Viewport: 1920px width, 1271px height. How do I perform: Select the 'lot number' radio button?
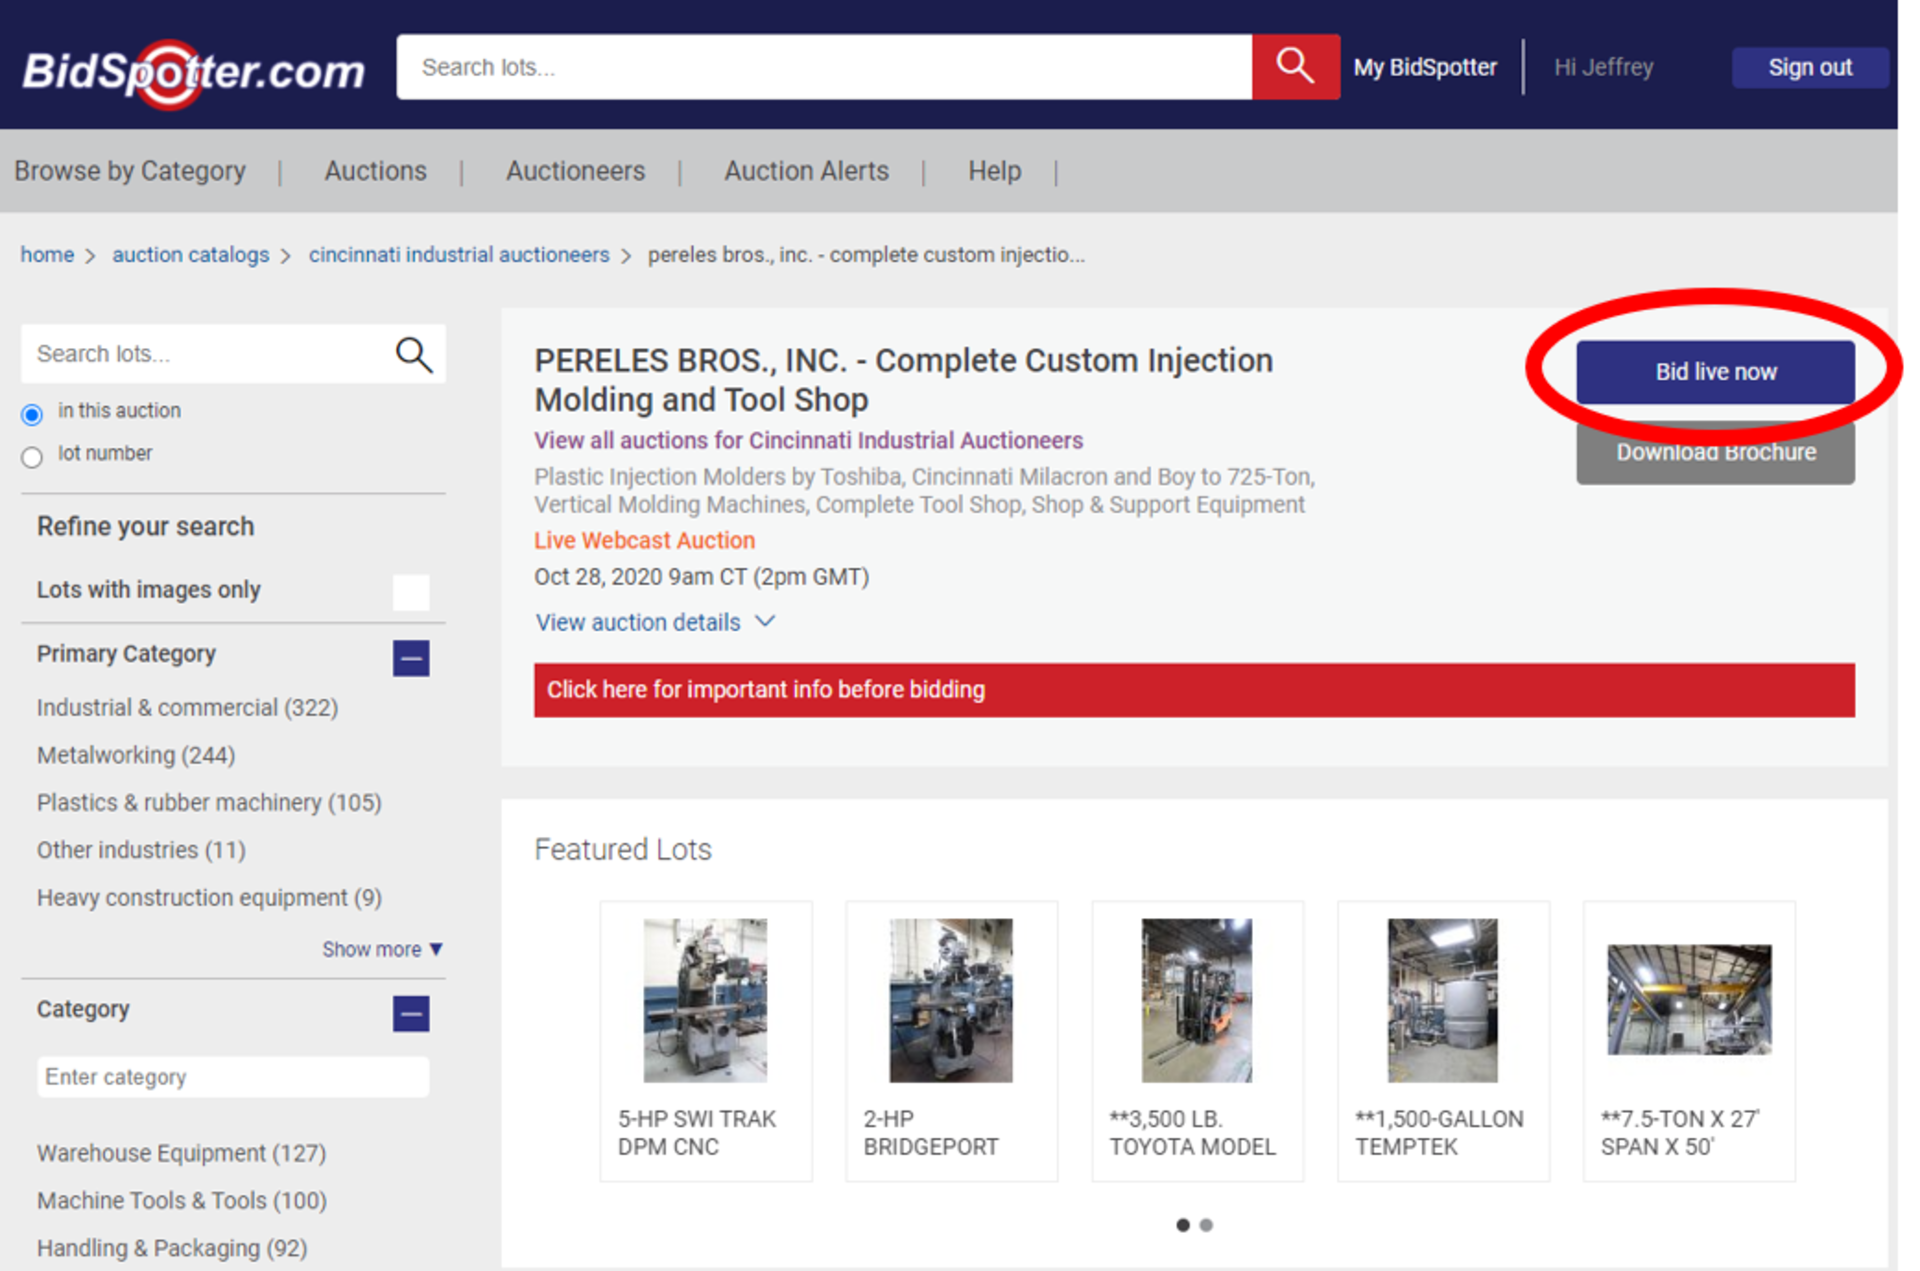(32, 457)
